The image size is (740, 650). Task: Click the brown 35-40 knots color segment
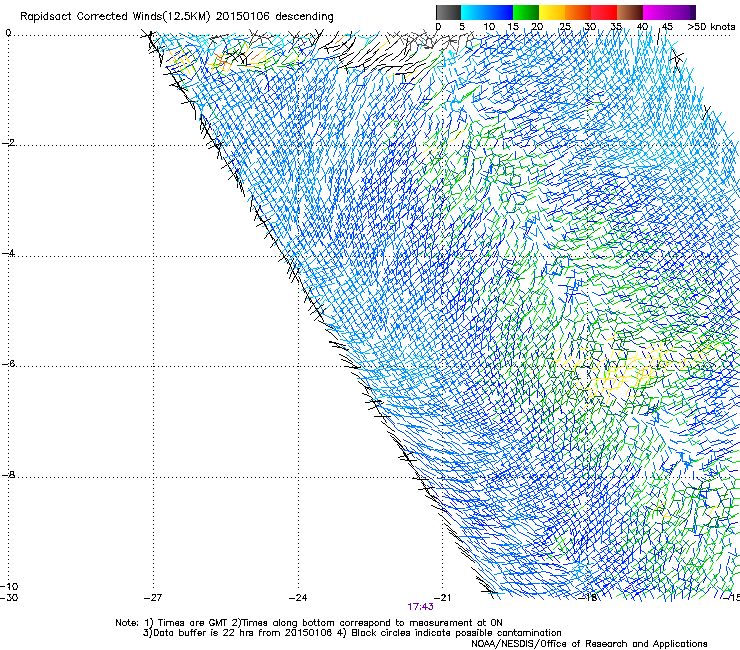pyautogui.click(x=630, y=12)
